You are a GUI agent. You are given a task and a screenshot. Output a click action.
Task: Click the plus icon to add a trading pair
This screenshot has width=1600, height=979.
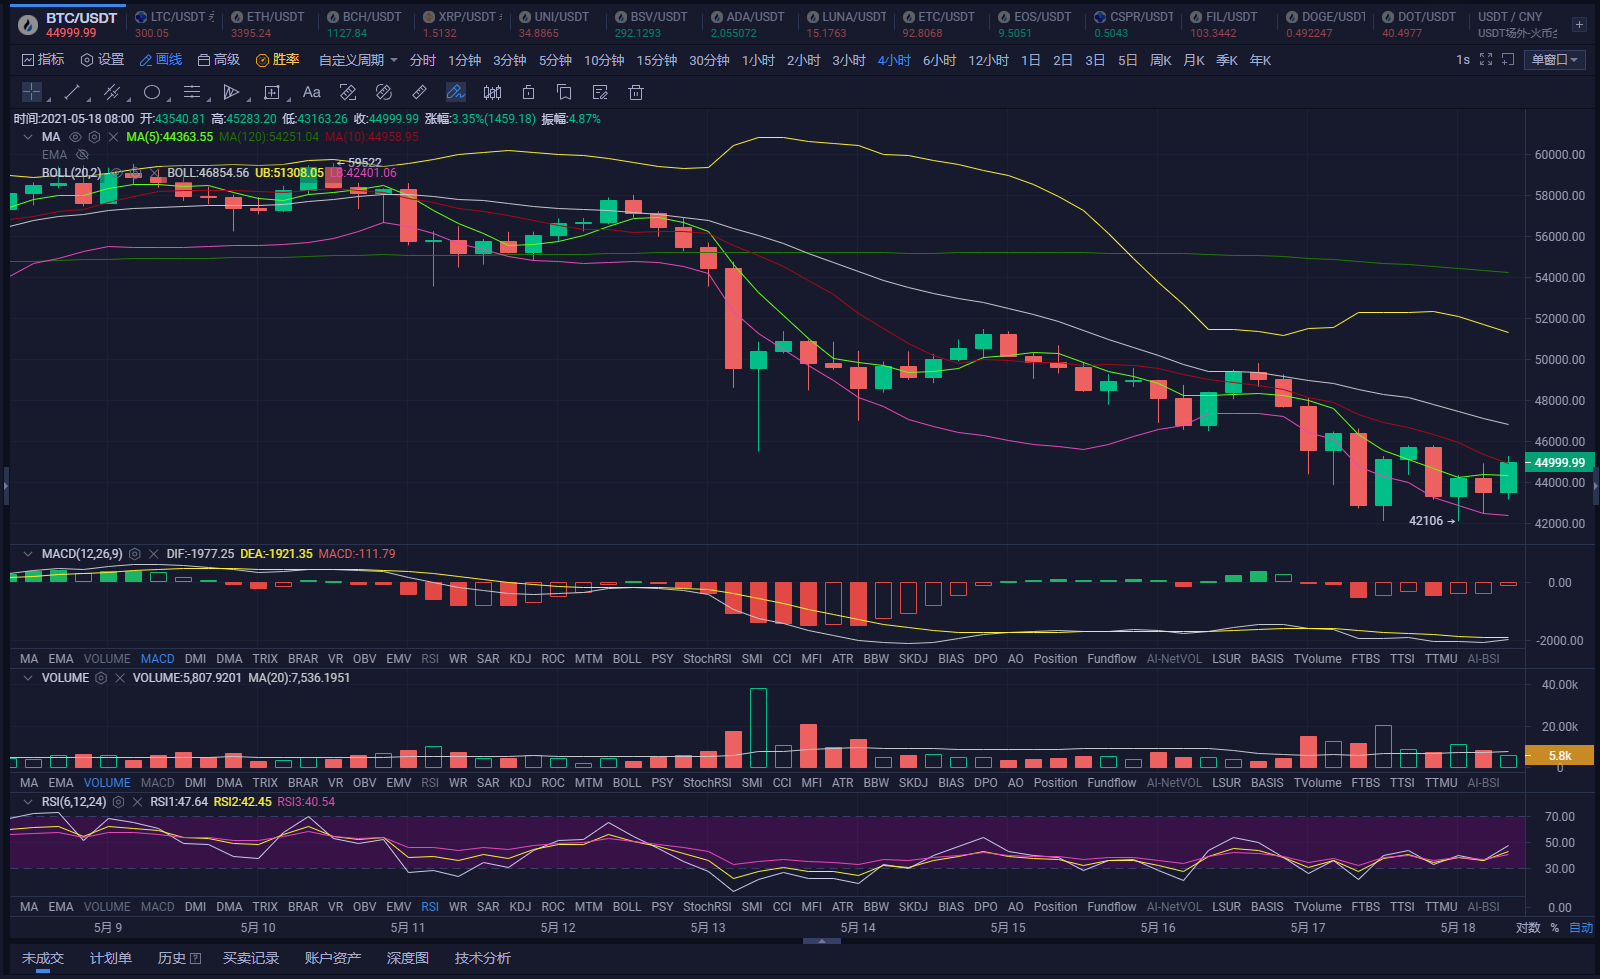pos(1580,22)
